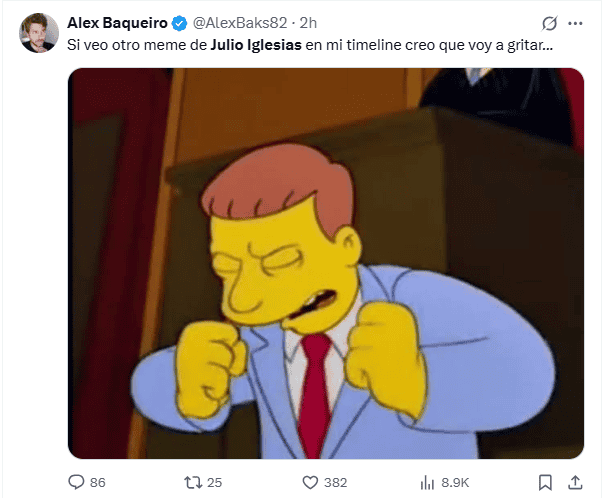Image resolution: width=605 pixels, height=498 pixels.
Task: Click the Alex Baqueiro display name
Action: tap(117, 23)
